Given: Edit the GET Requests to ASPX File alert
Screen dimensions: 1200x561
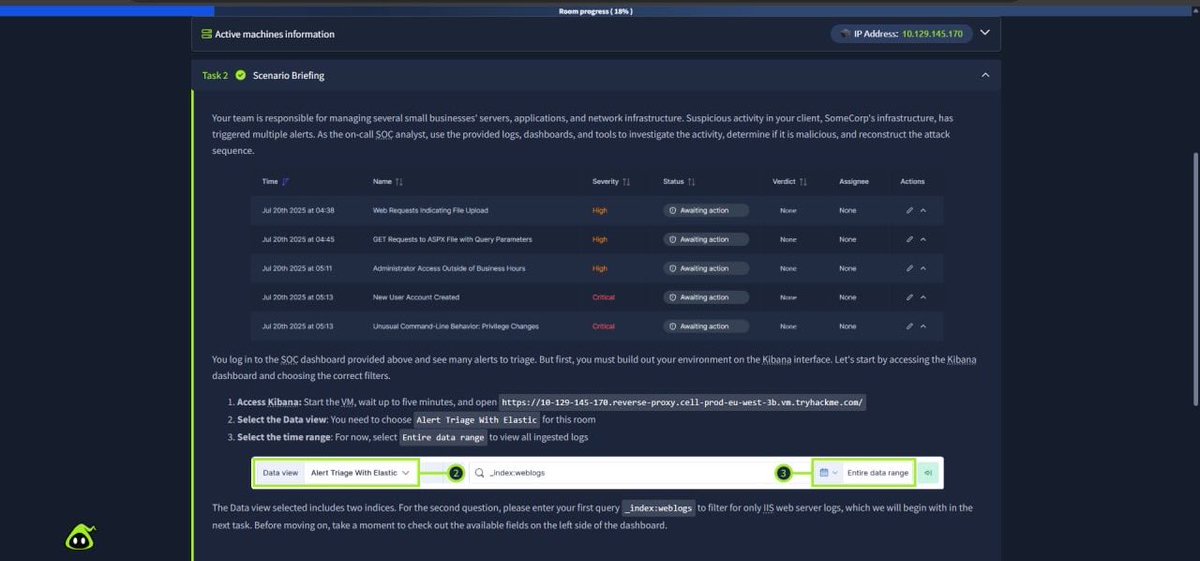Looking at the screenshot, I should click(909, 240).
